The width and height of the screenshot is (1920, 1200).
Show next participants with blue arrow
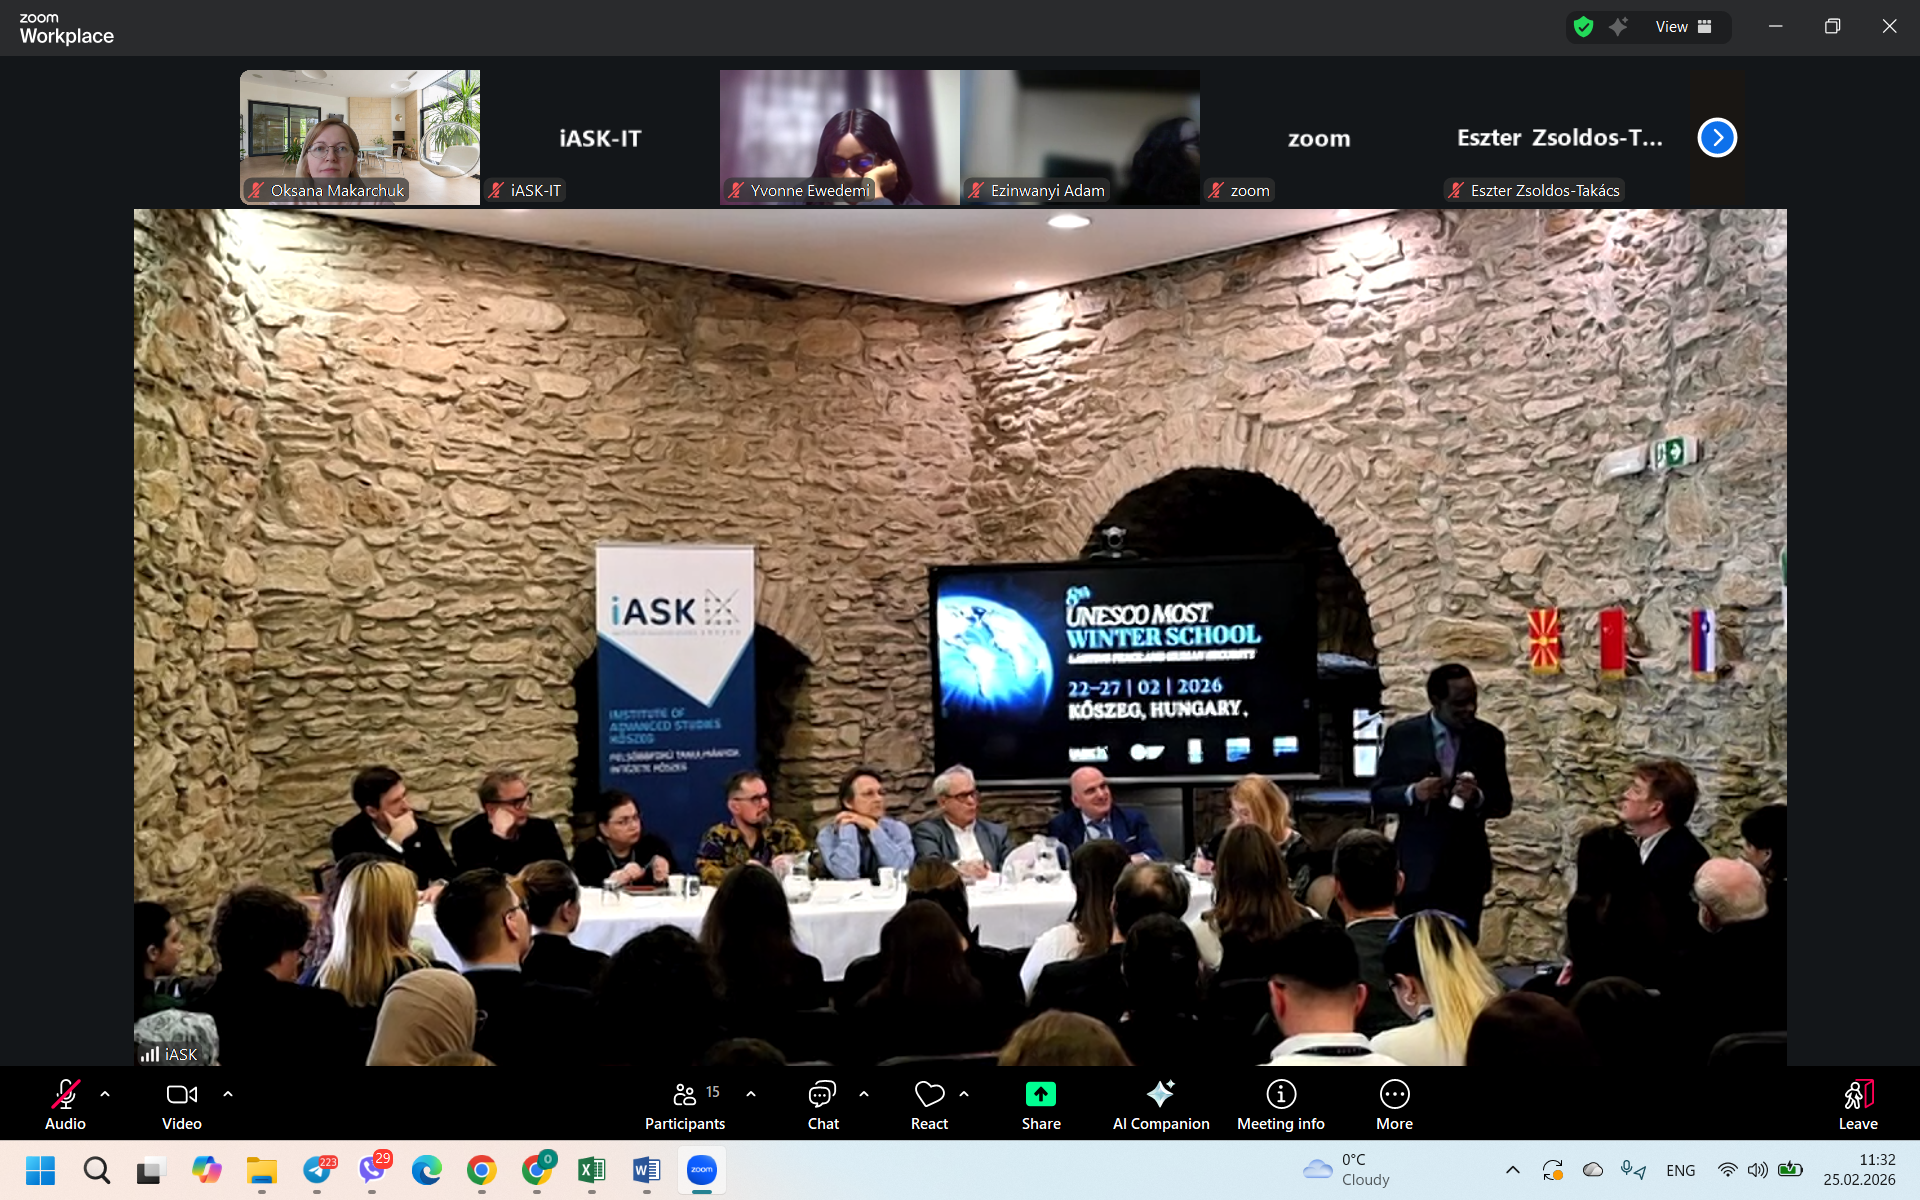(x=1717, y=138)
